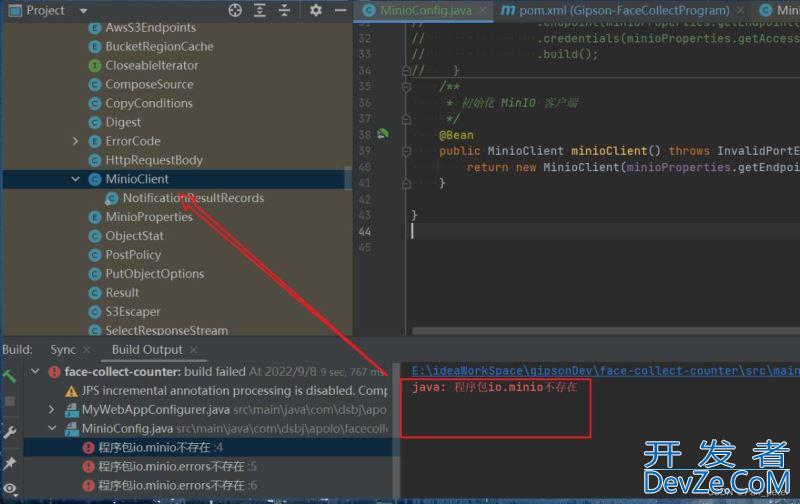The width and height of the screenshot is (800, 504).
Task: Click the expand all icon in Project toolbar
Action: click(260, 10)
